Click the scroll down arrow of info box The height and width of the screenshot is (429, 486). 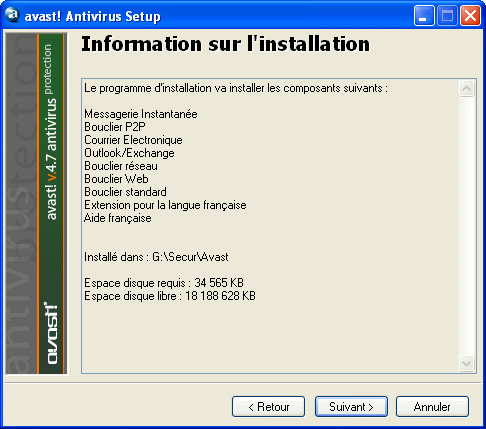(466, 363)
